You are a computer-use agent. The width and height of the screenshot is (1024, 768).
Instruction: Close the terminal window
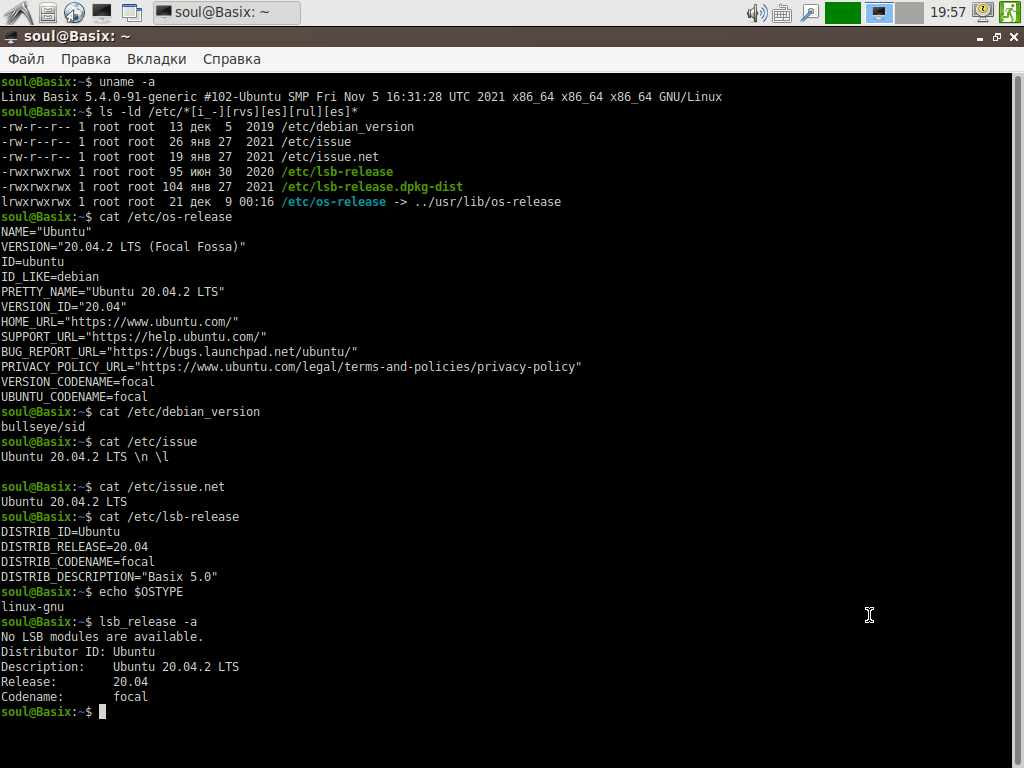(x=1014, y=38)
